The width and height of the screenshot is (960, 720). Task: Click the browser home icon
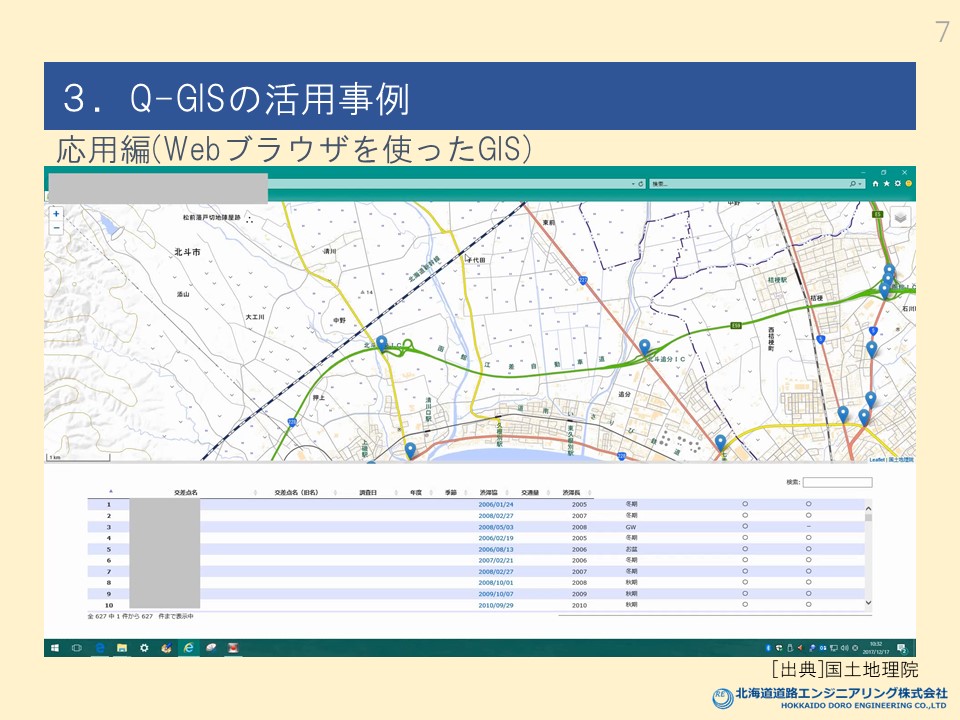pos(876,184)
